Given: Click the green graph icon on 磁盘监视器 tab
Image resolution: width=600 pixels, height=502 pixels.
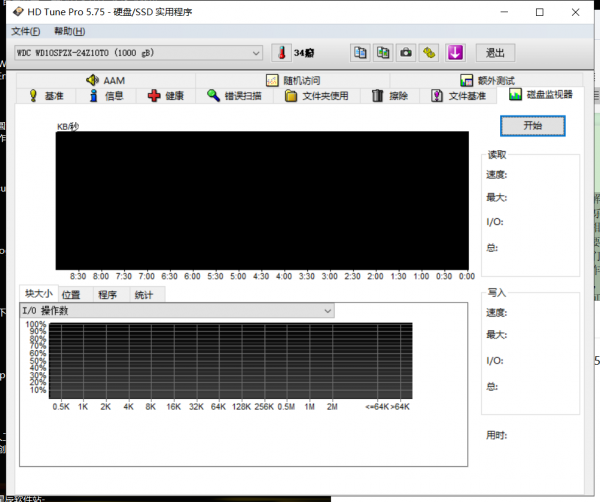Looking at the screenshot, I should [515, 94].
